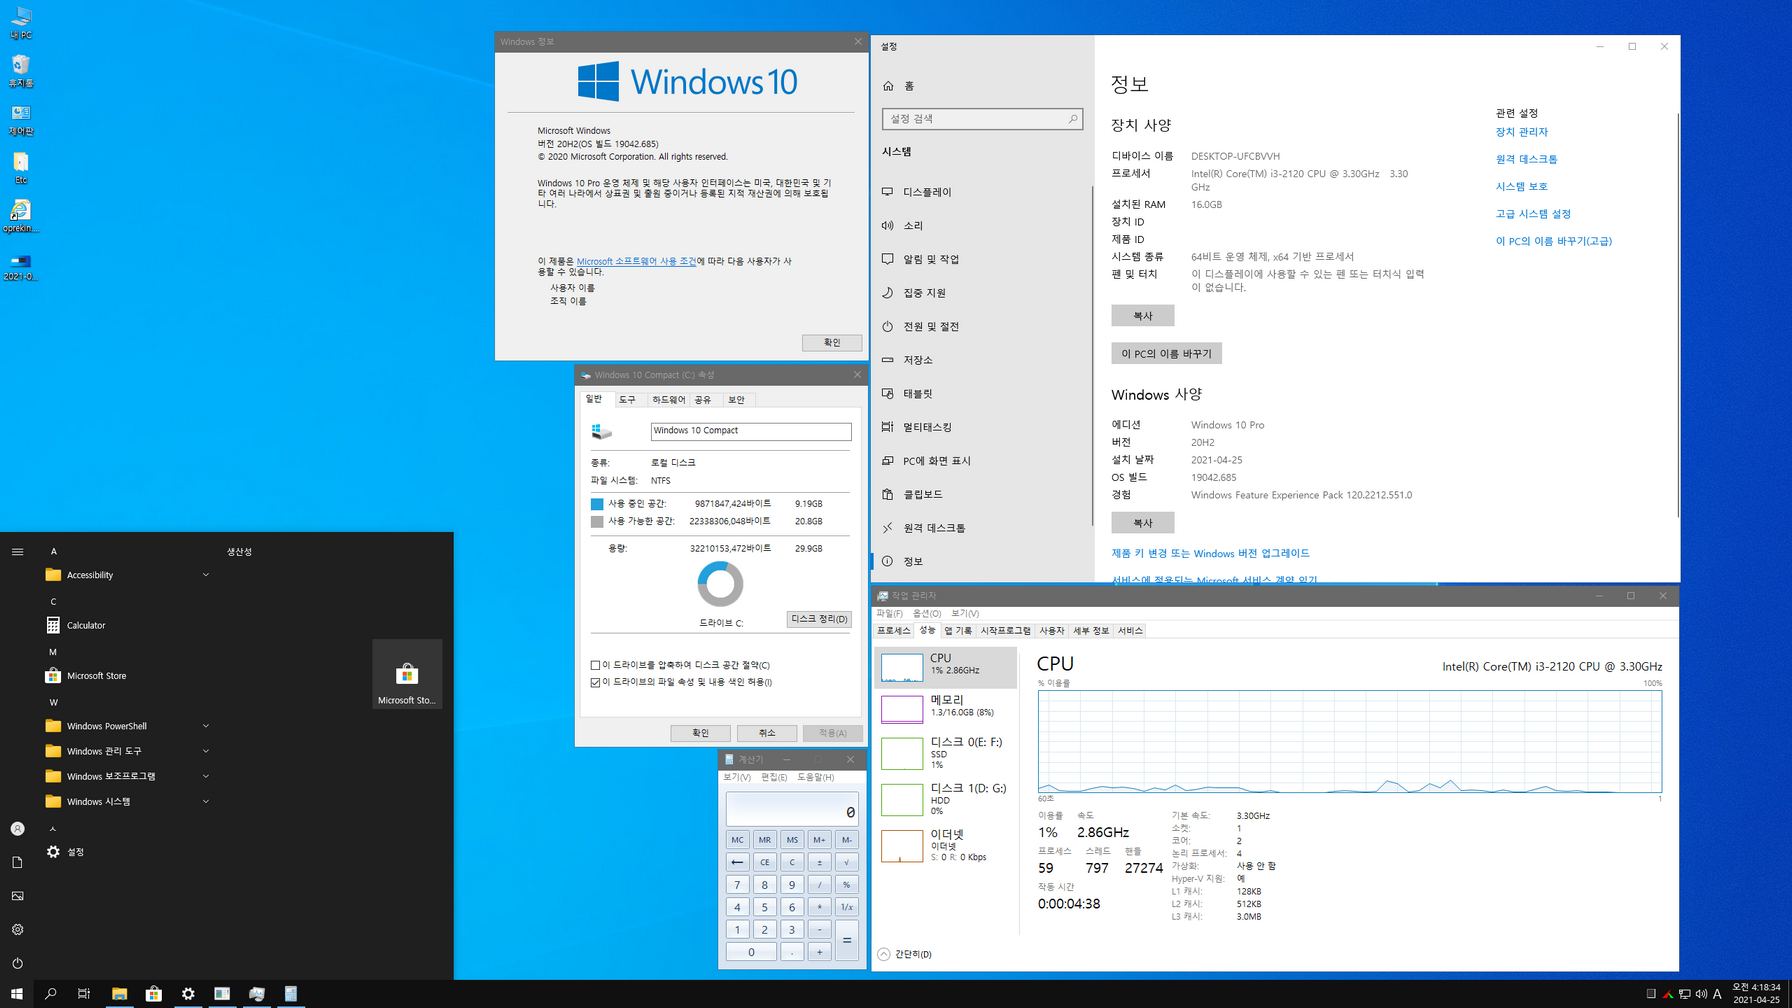1792x1008 pixels.
Task: Click the power icon in Start menu
Action: (17, 963)
